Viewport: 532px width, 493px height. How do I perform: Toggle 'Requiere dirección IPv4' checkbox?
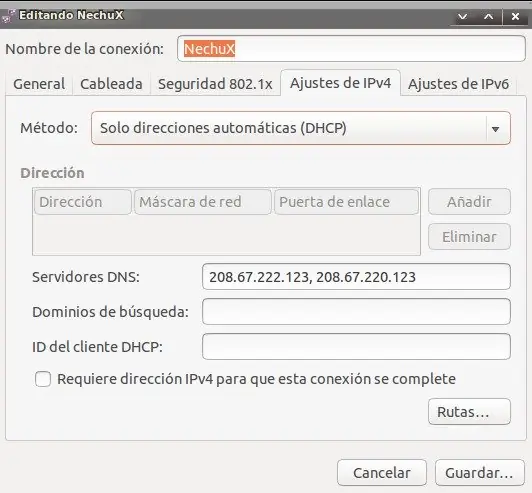click(x=43, y=379)
